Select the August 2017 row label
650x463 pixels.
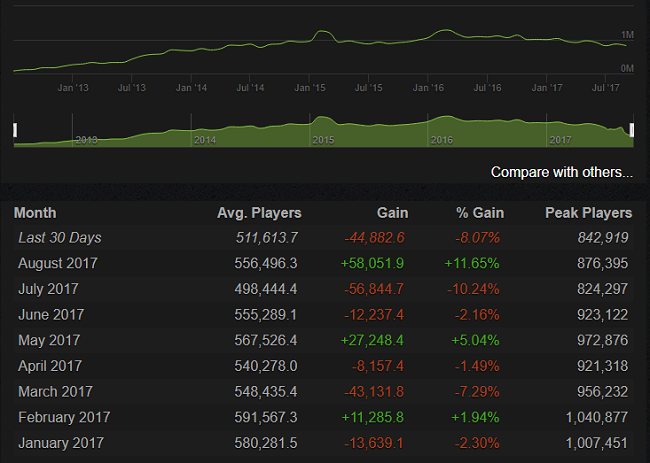pos(58,263)
